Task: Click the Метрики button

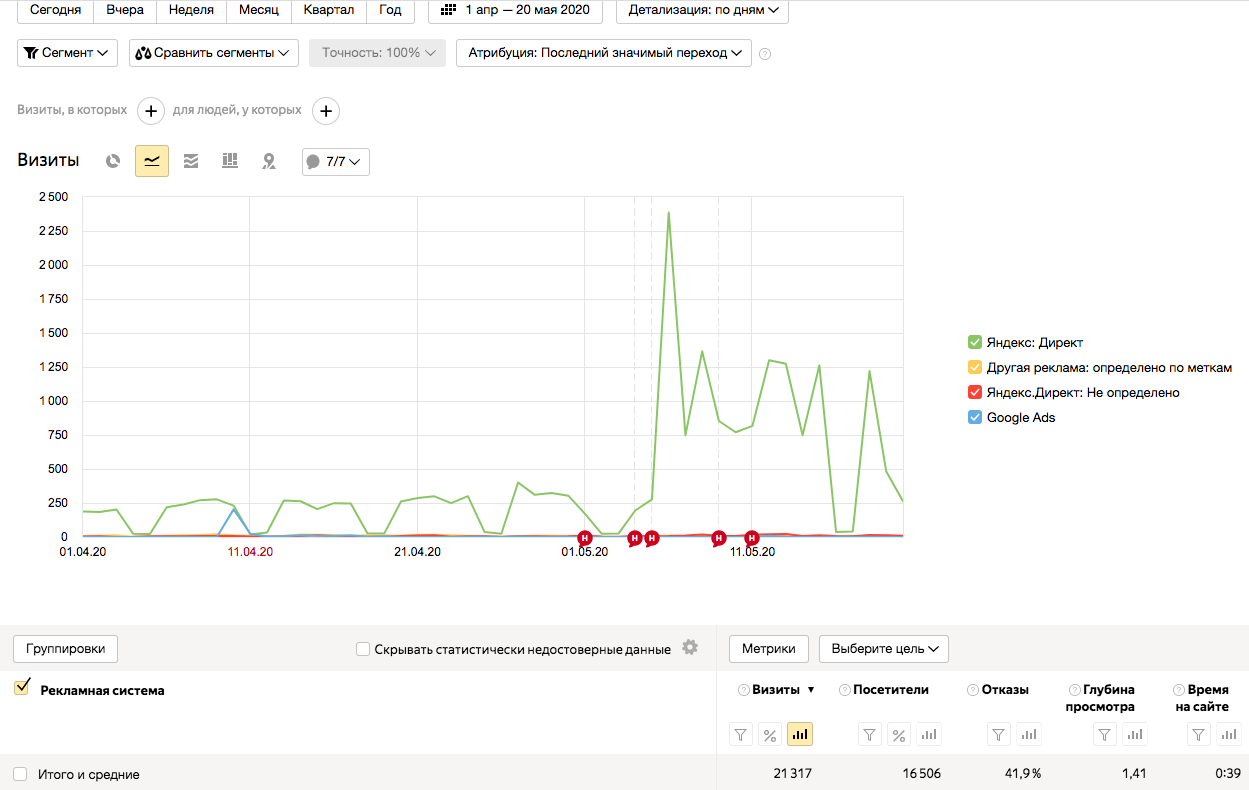Action: tap(768, 649)
